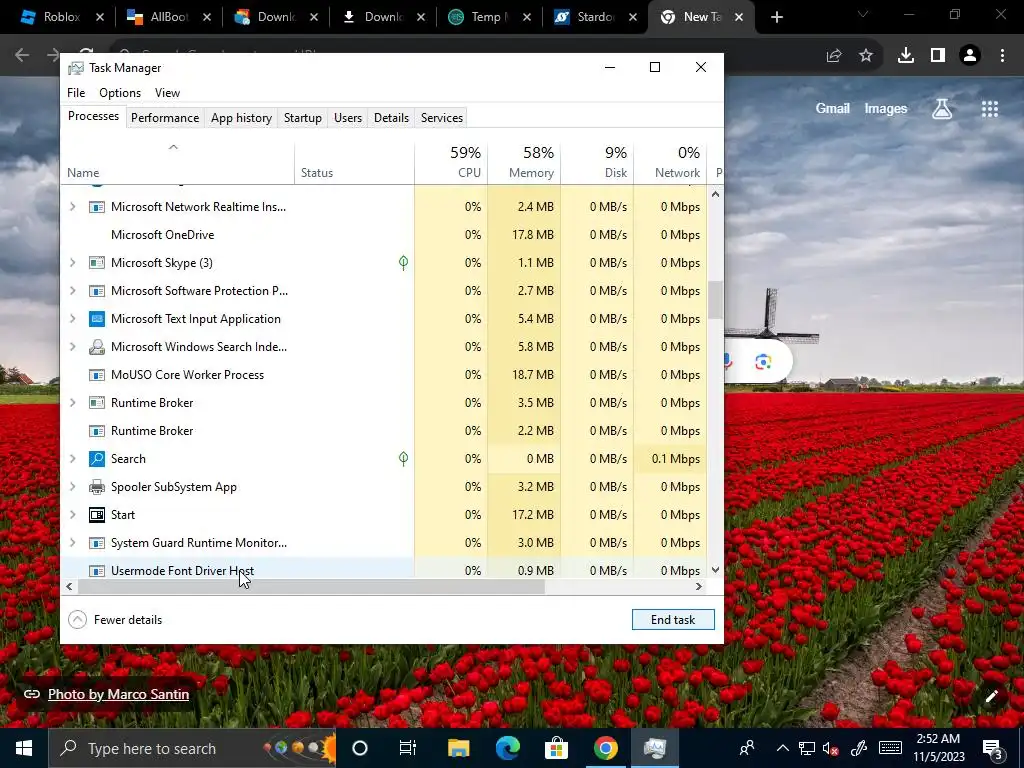Click vertical scrollbar thumb in process list
Image resolution: width=1024 pixels, height=768 pixels.
pyautogui.click(x=715, y=300)
